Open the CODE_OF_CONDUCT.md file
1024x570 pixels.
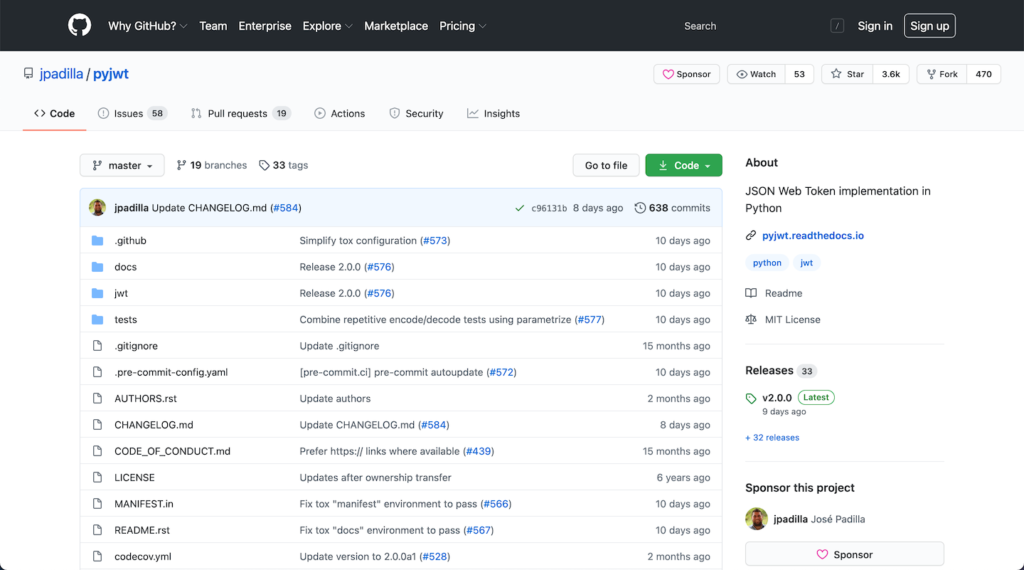tap(172, 451)
